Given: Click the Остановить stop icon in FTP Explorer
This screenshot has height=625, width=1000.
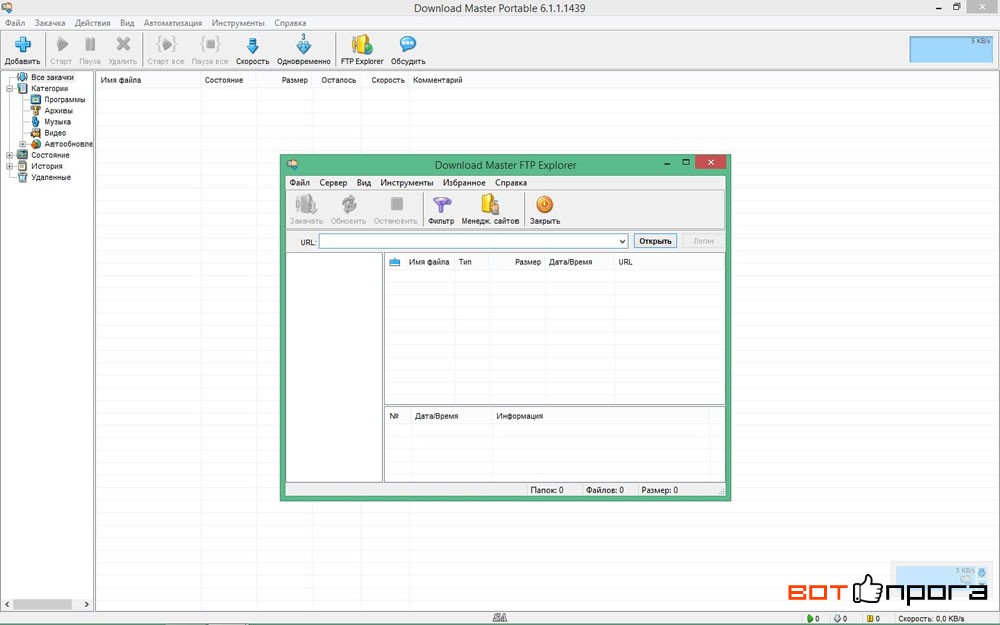Looking at the screenshot, I should tap(397, 204).
